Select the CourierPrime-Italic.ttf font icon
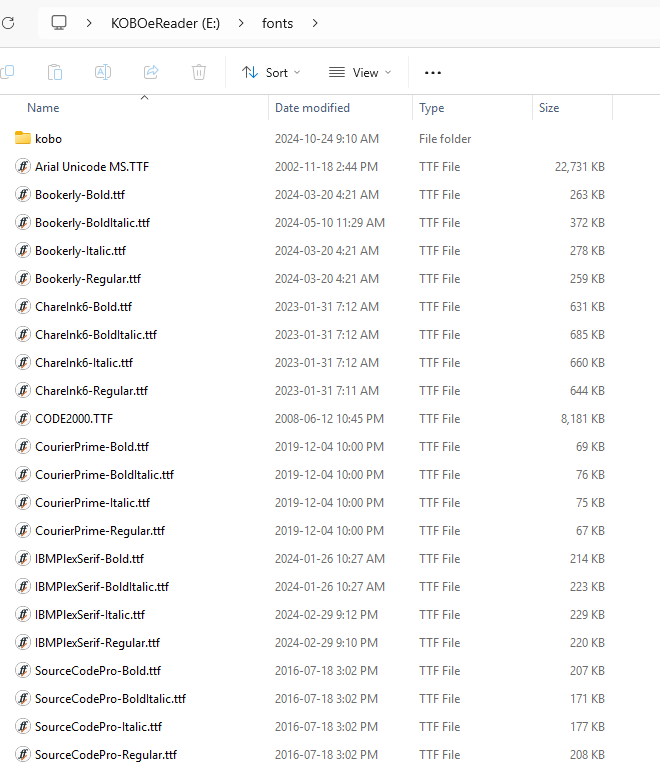660x783 pixels. (x=23, y=502)
